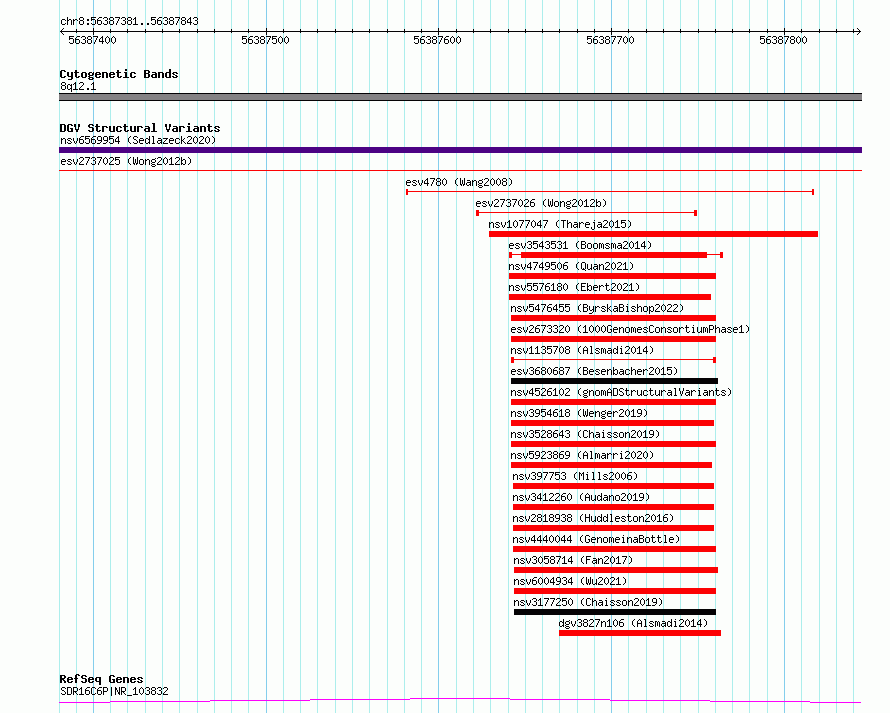Click the nsv3058714 (Fan2017) label
Viewport: 890px width, 713px height.
tap(573, 560)
